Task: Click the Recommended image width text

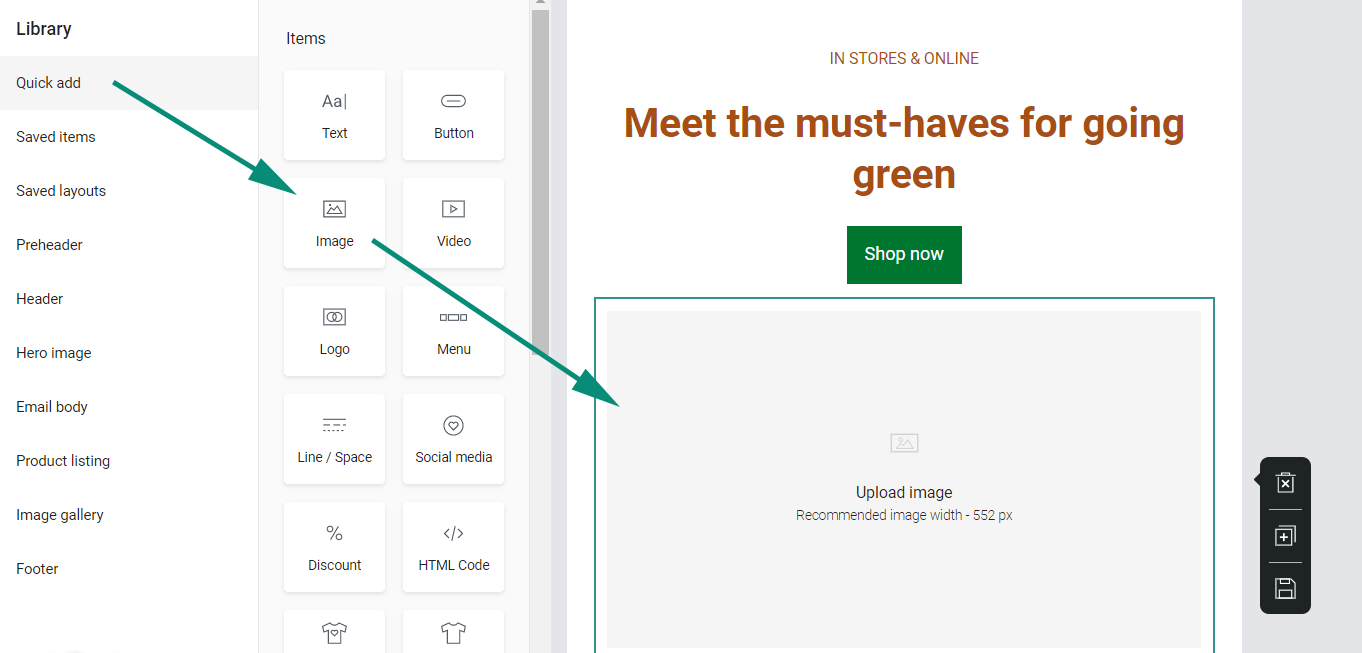Action: point(904,515)
